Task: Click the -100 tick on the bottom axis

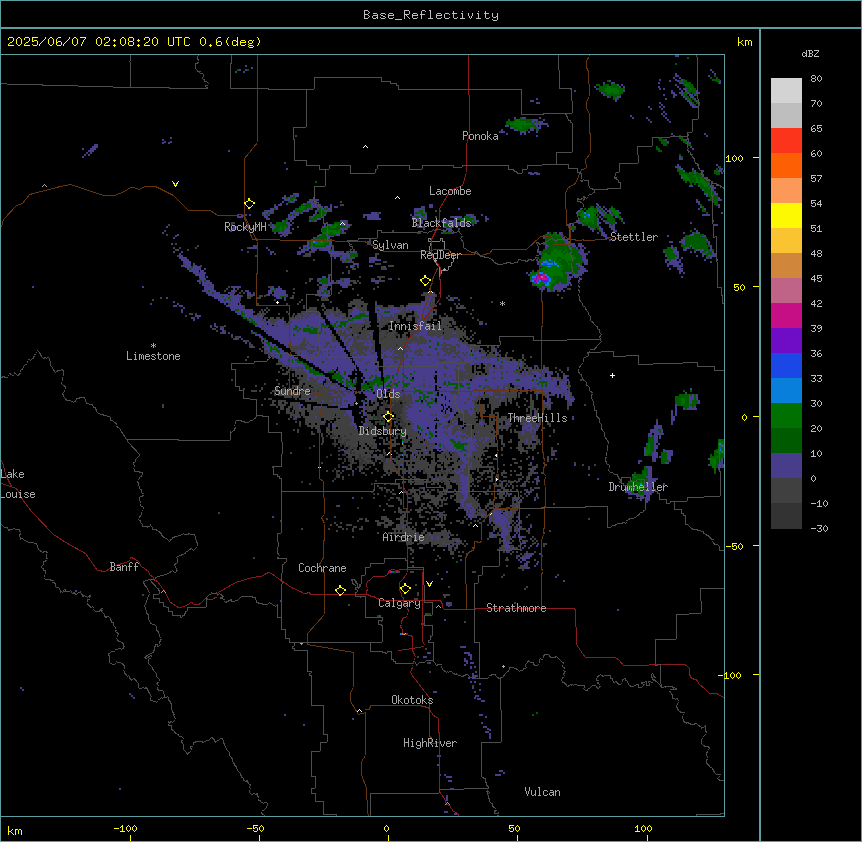Action: [125, 828]
